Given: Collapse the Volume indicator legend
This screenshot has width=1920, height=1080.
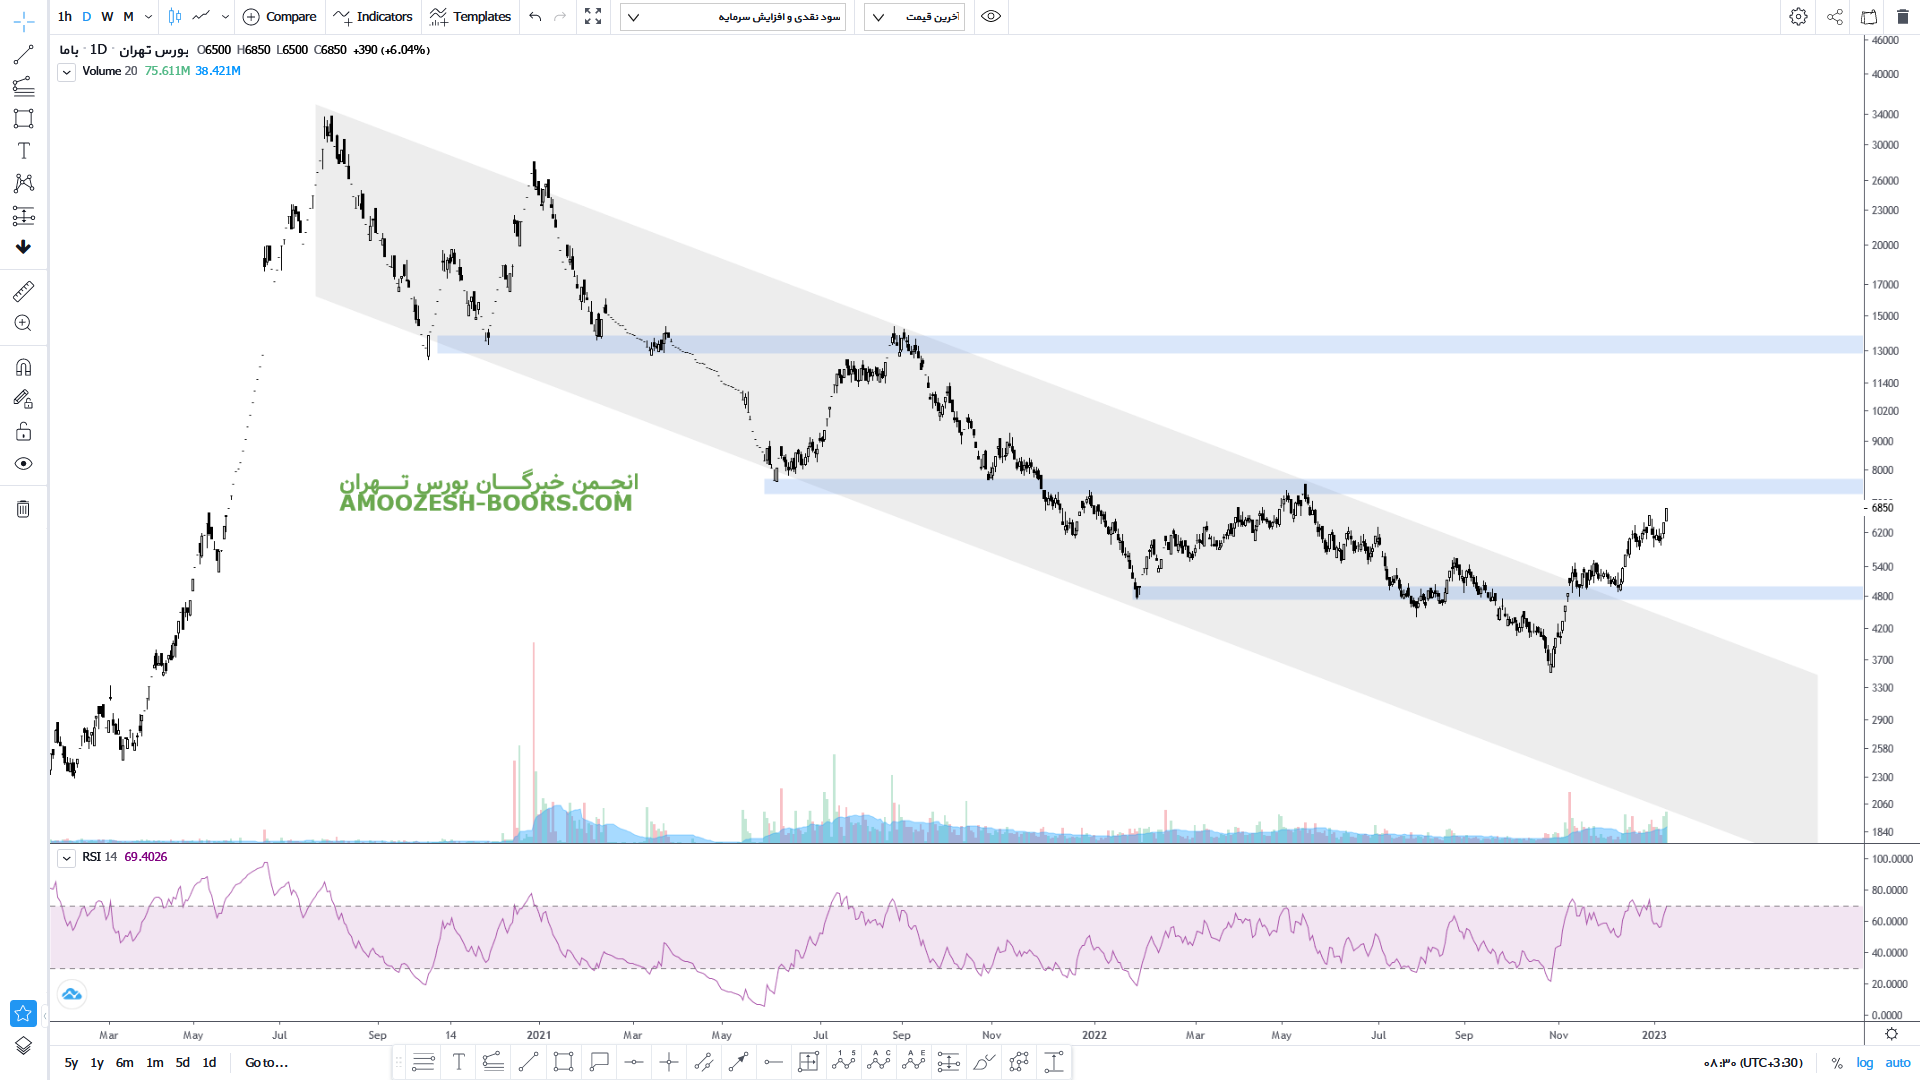Looking at the screenshot, I should click(66, 72).
